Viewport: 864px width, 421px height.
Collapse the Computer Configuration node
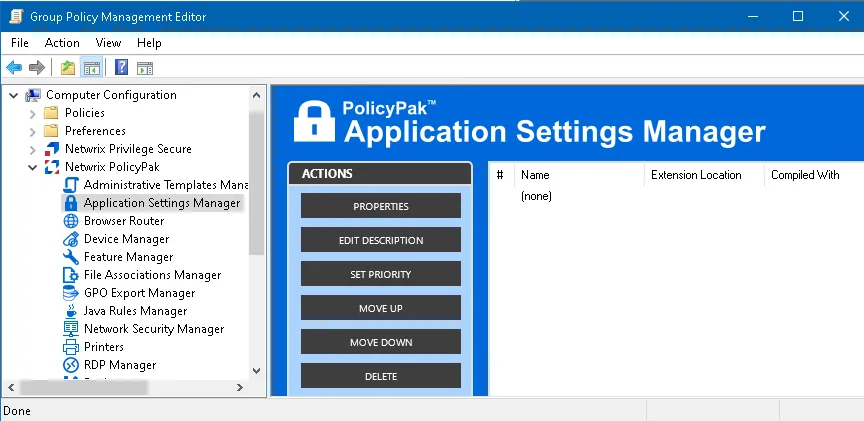(14, 95)
